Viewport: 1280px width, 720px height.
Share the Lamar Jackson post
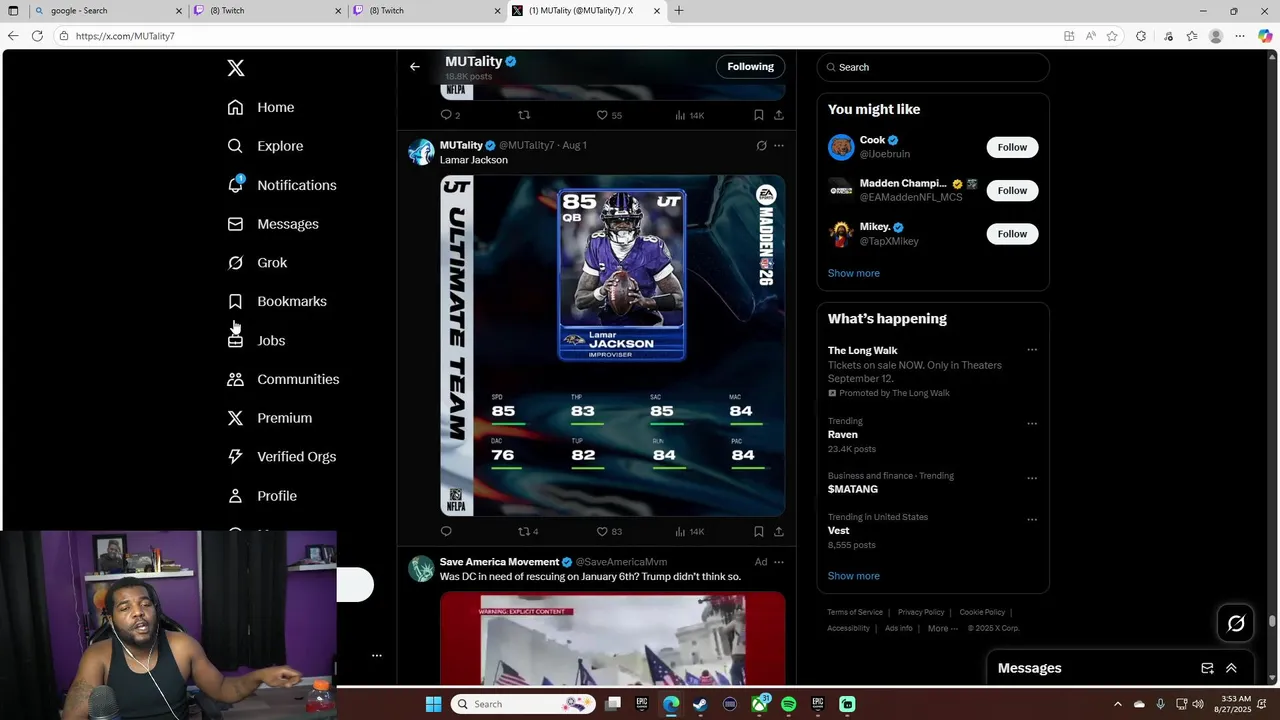click(779, 531)
